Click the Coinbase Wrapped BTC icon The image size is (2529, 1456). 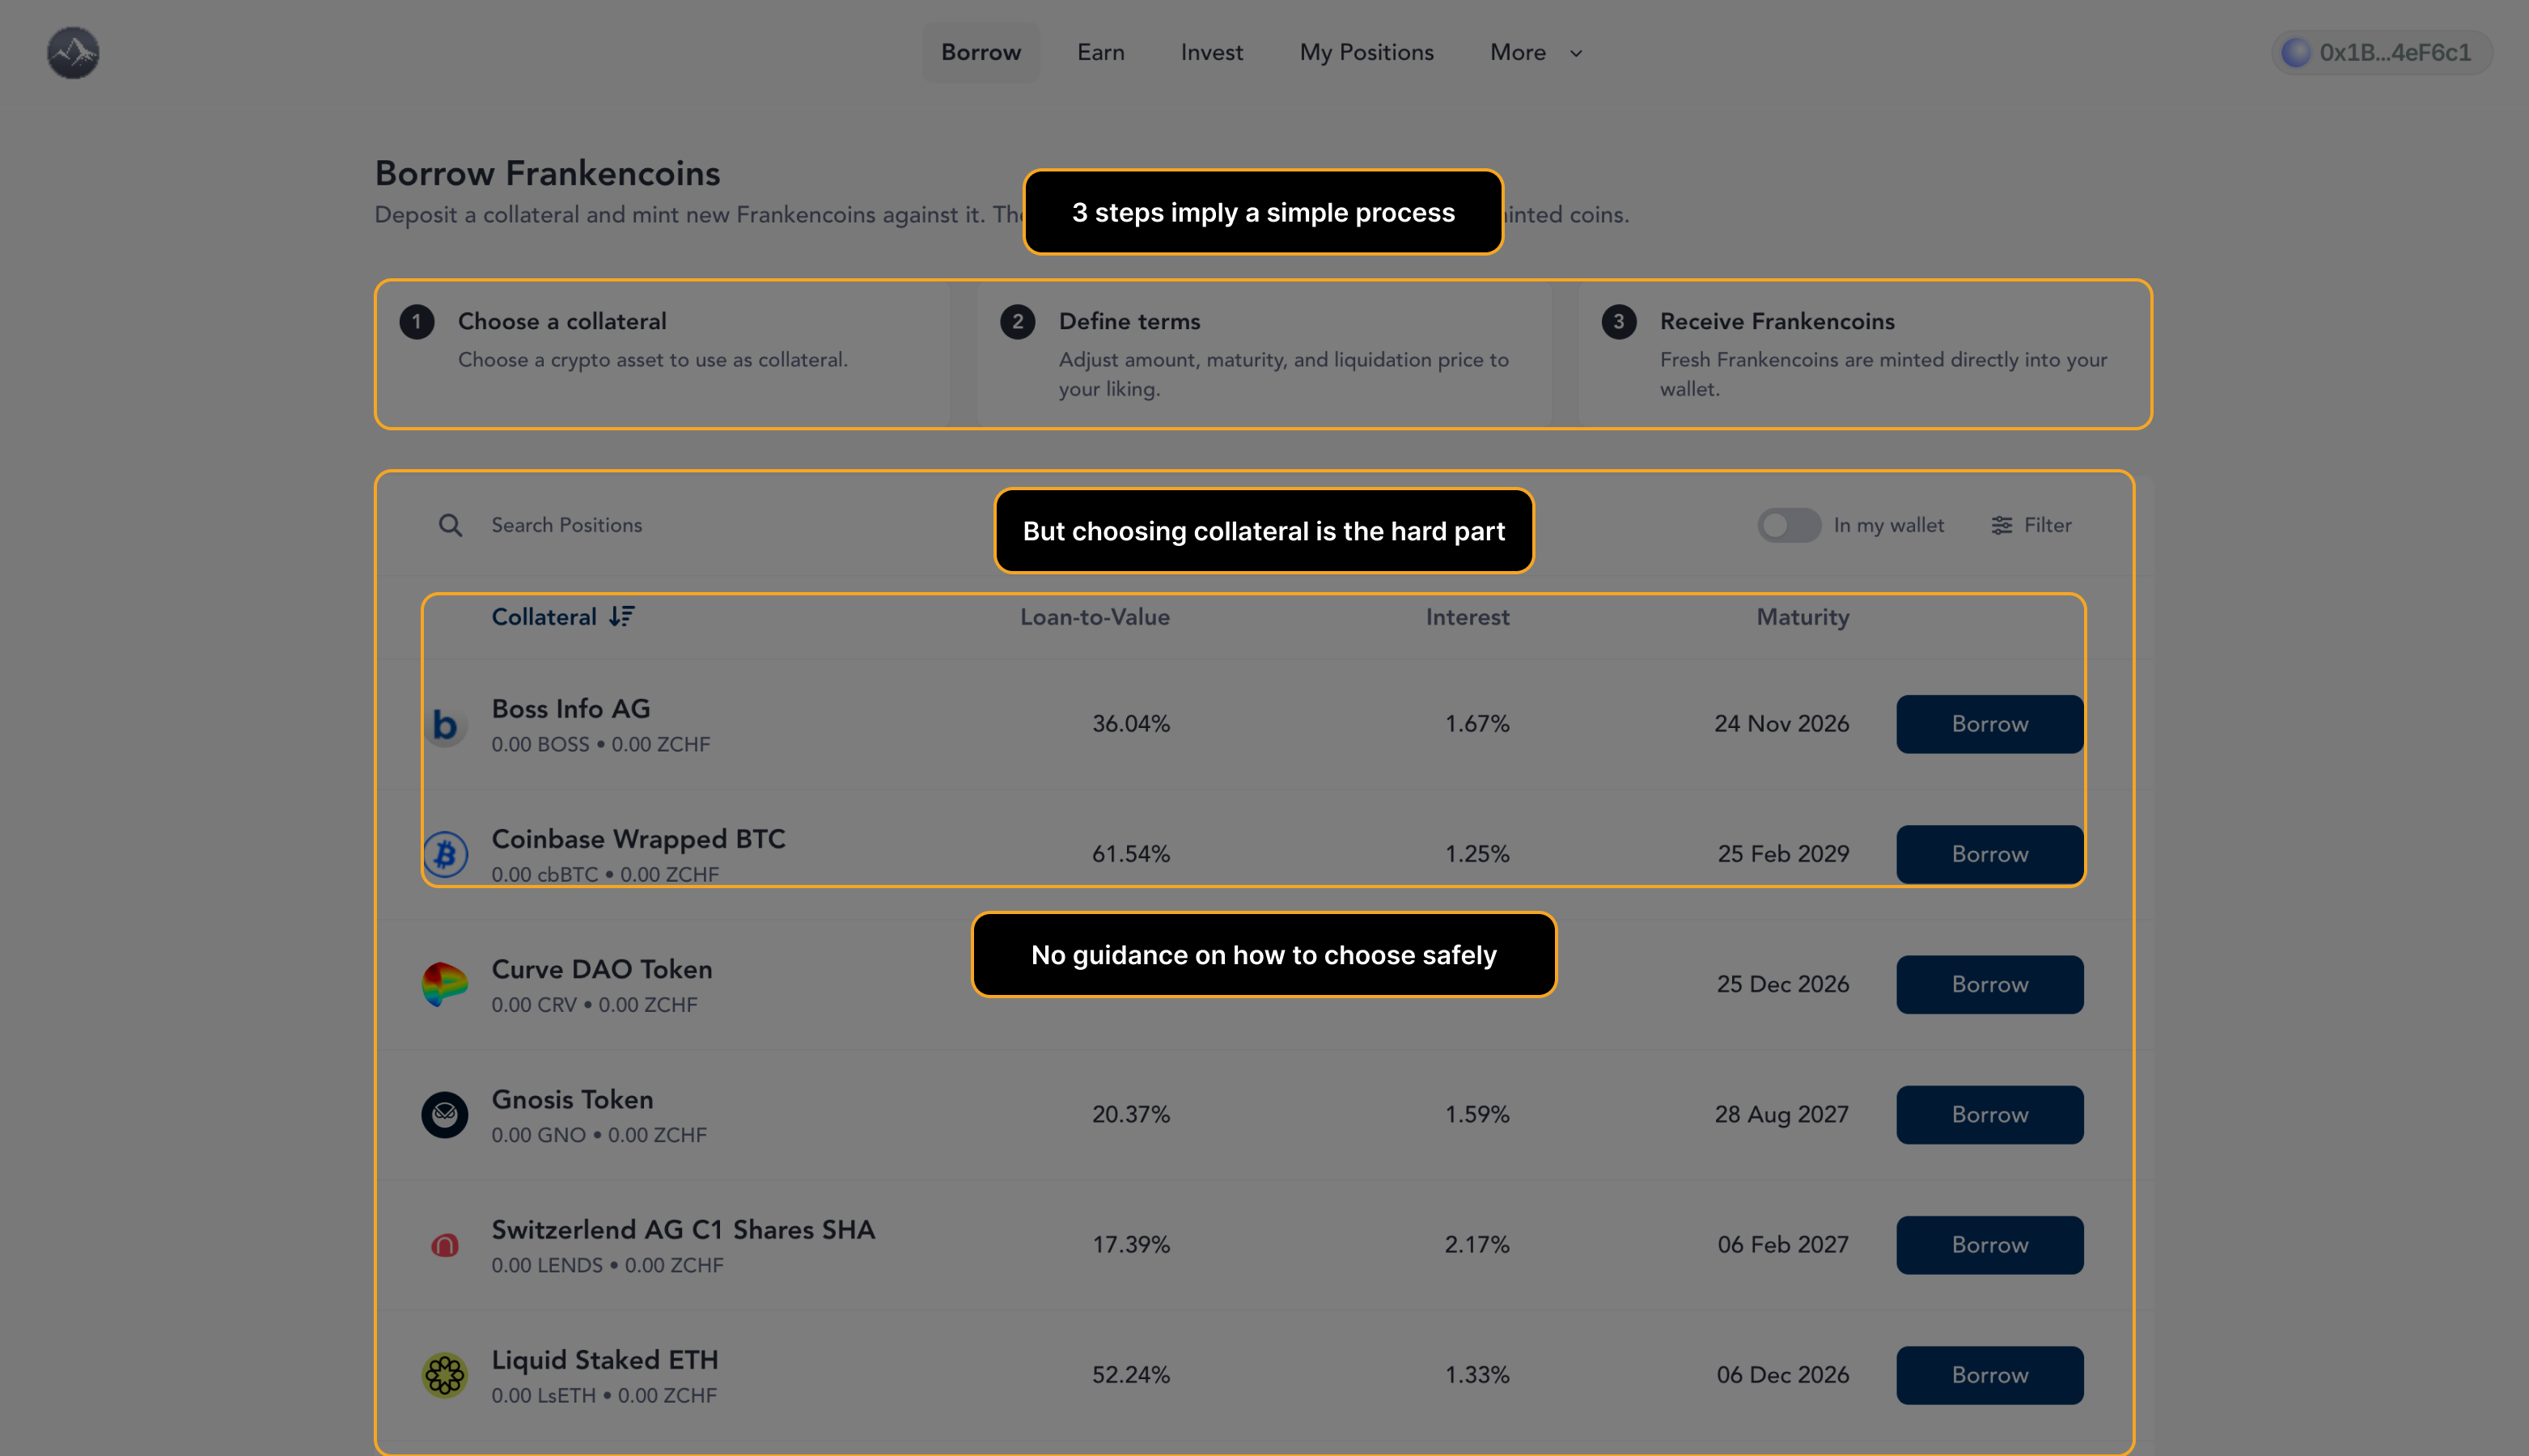click(x=445, y=854)
